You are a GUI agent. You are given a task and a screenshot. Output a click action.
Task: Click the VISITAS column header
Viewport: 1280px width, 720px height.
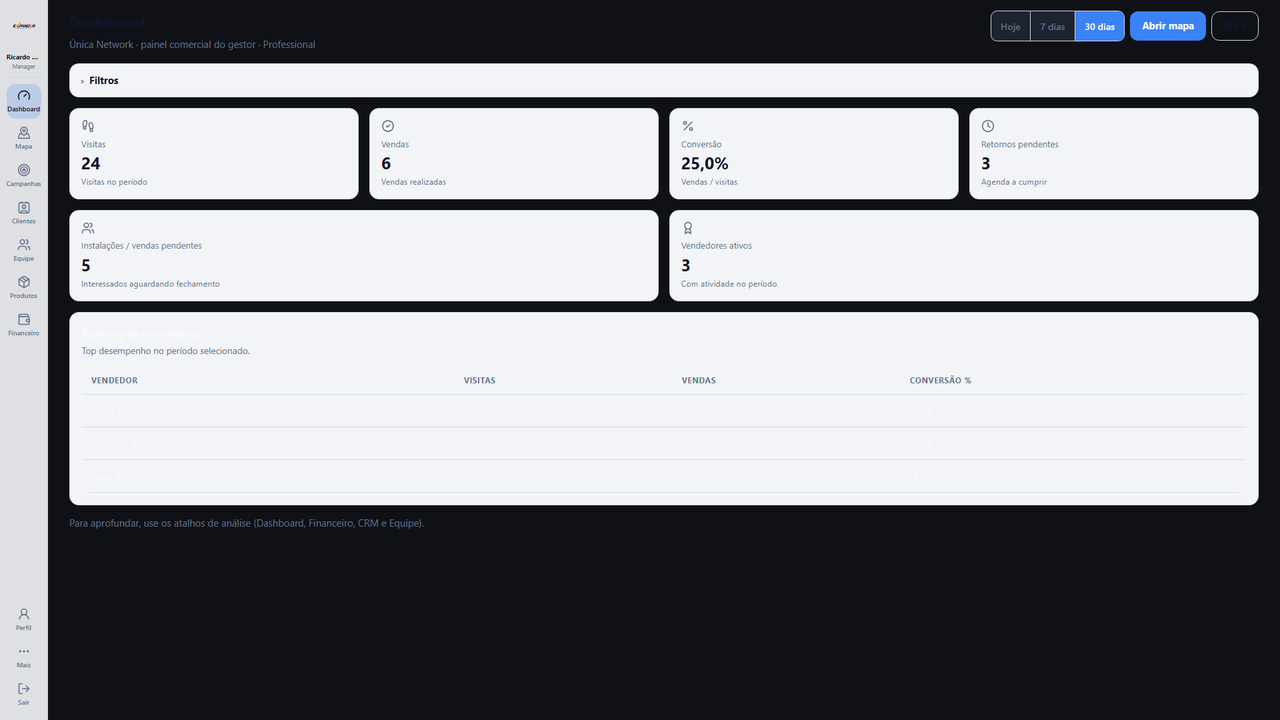tap(480, 381)
